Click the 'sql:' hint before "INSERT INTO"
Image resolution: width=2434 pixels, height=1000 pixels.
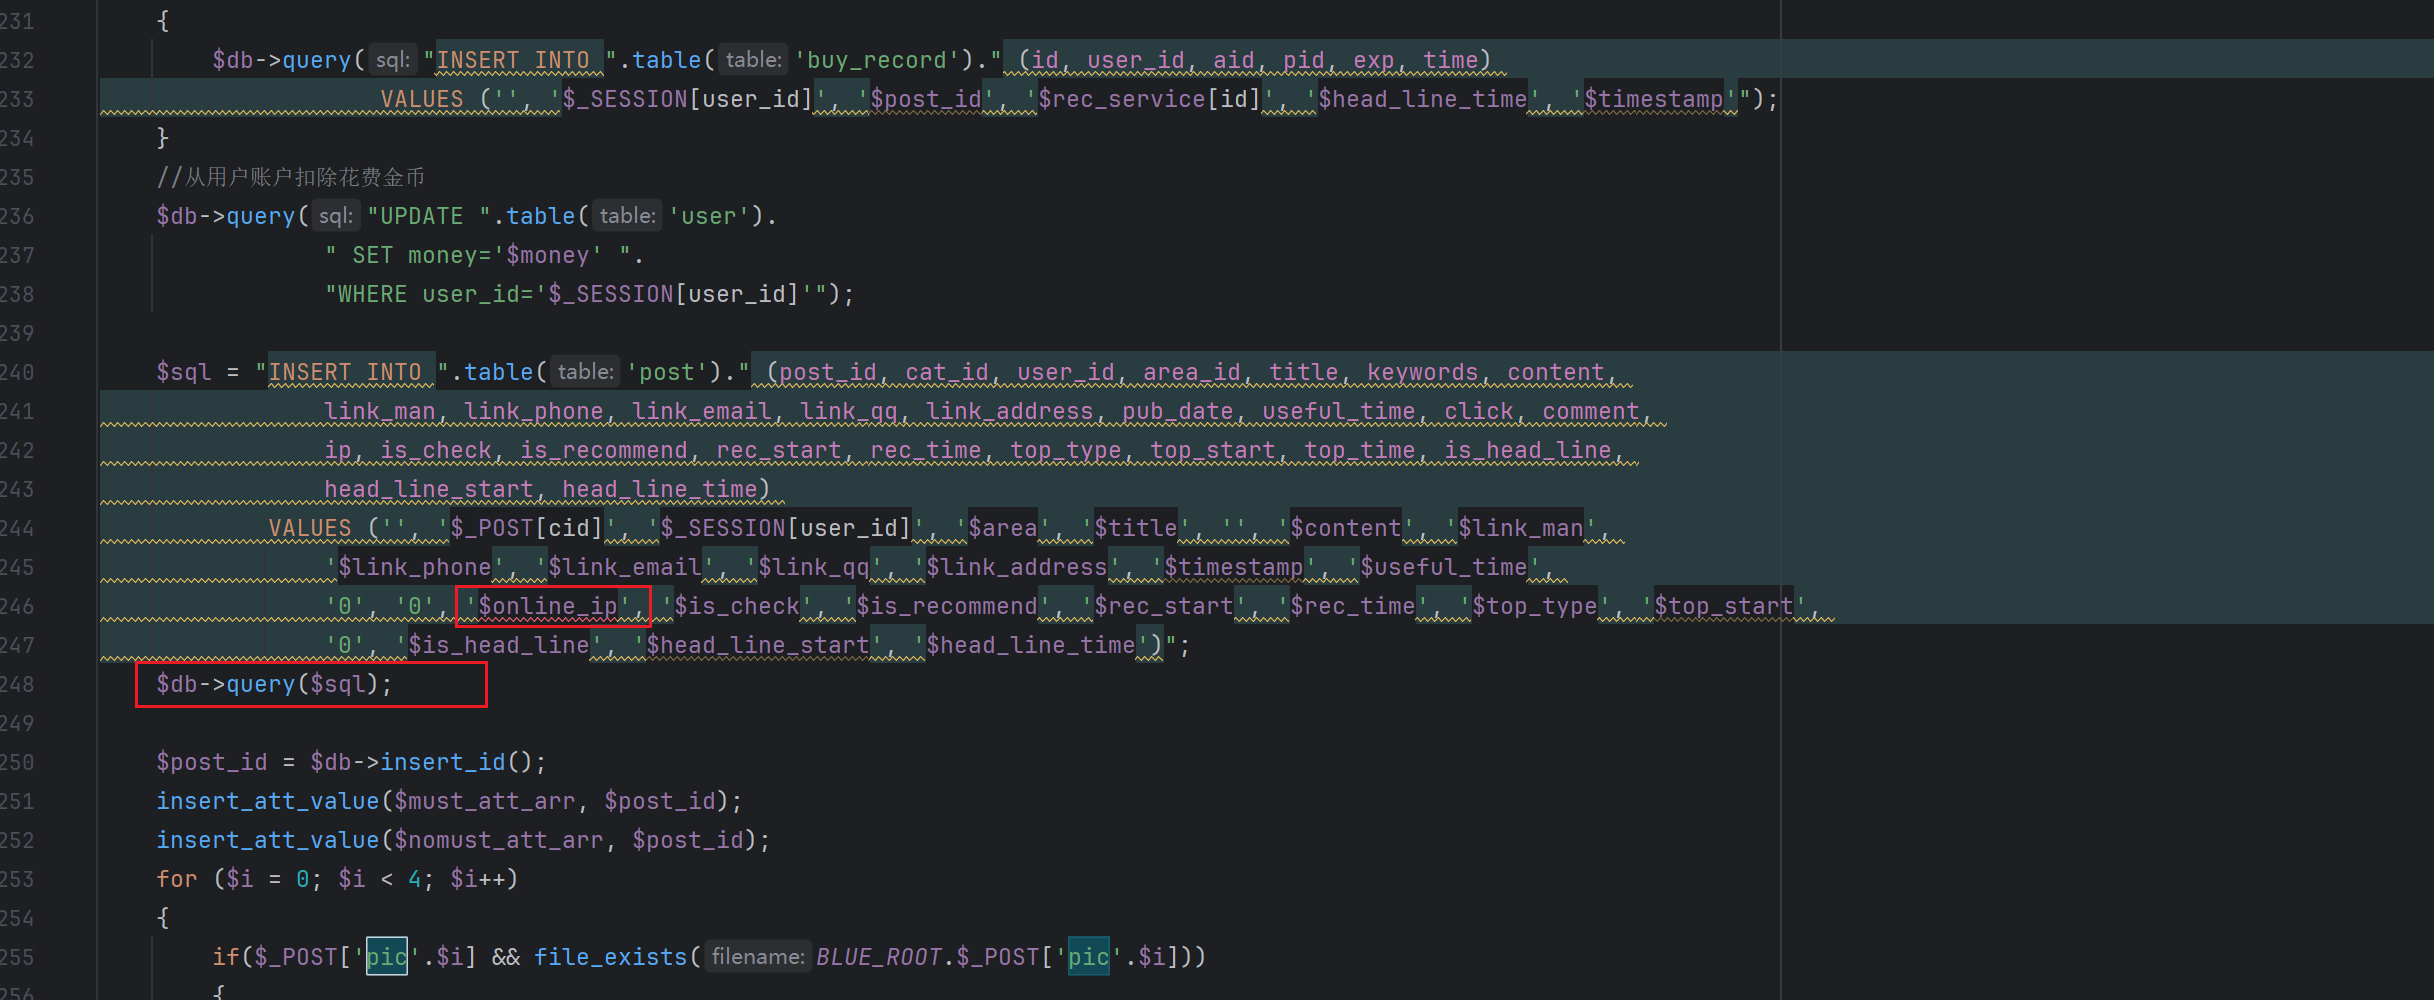(x=393, y=60)
